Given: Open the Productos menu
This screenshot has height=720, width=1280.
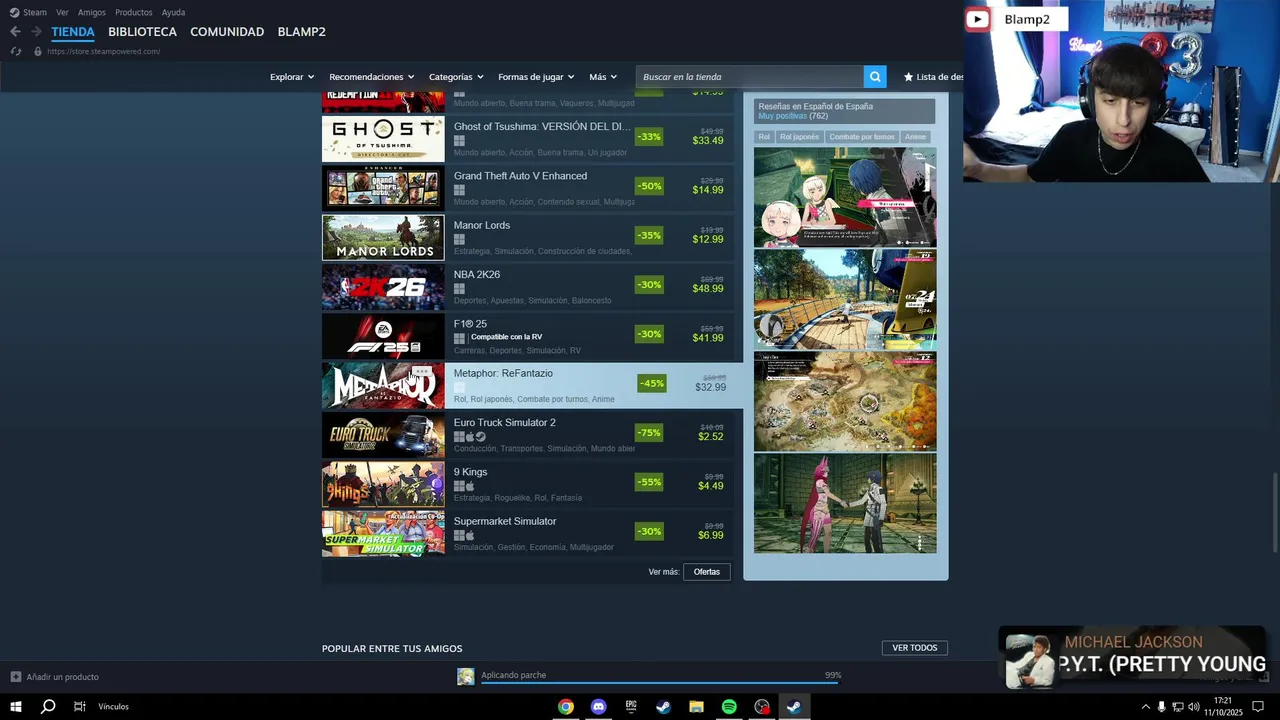Looking at the screenshot, I should coord(134,12).
